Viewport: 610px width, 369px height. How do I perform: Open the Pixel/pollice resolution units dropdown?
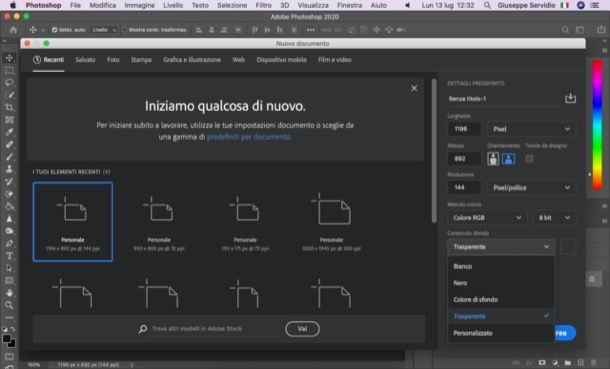pyautogui.click(x=531, y=188)
